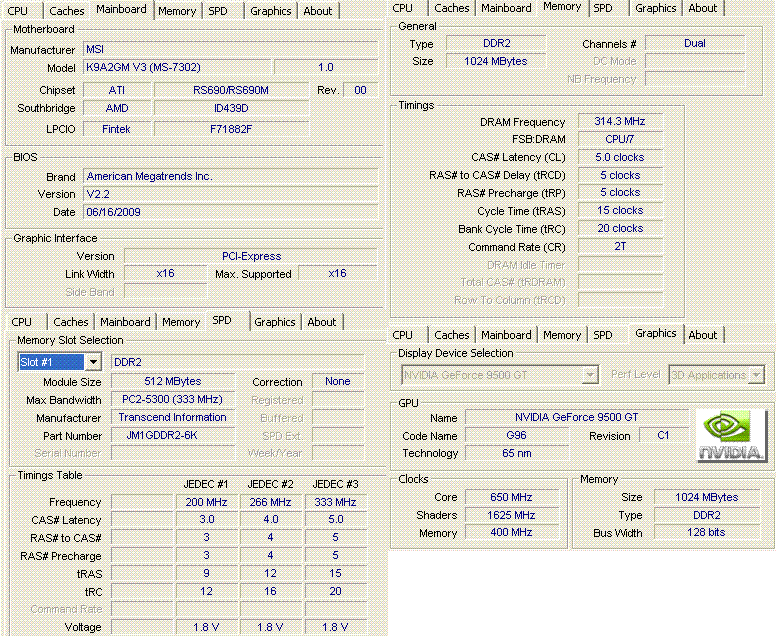Click GPU core clock '650 MHz'
Image resolution: width=776 pixels, height=636 pixels.
pos(511,497)
